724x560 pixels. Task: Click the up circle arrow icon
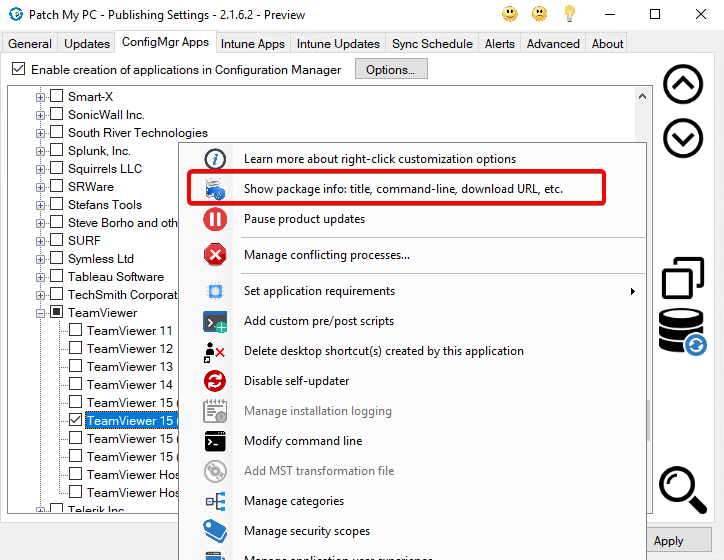(x=683, y=84)
